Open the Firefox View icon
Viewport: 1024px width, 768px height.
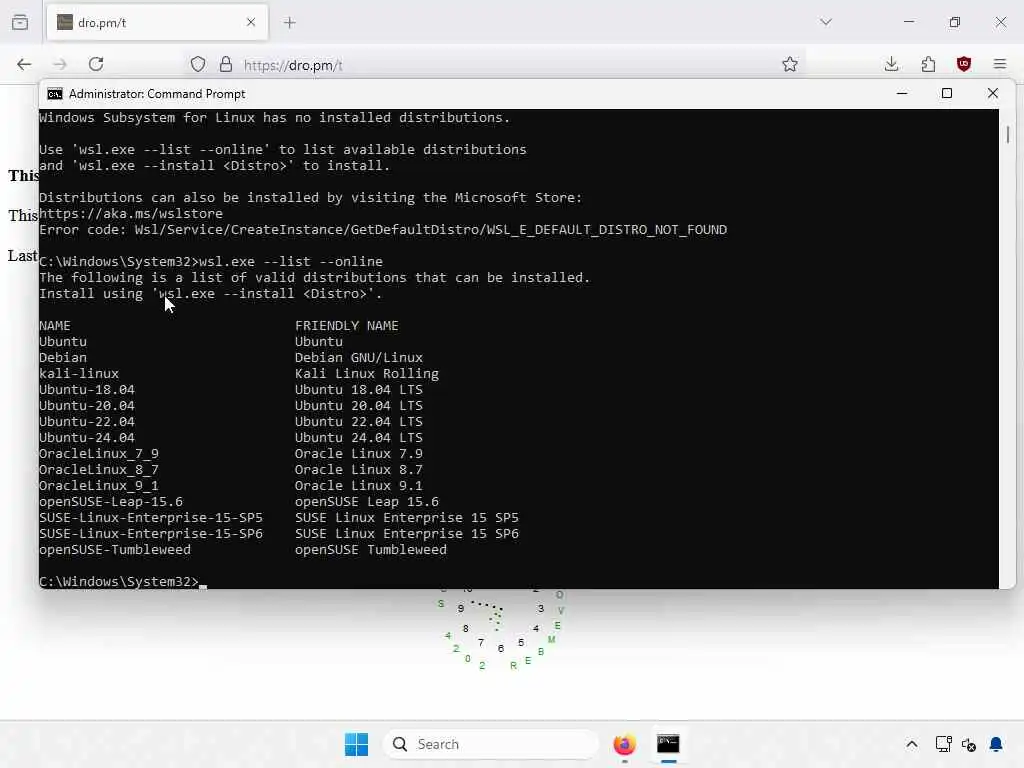(20, 22)
